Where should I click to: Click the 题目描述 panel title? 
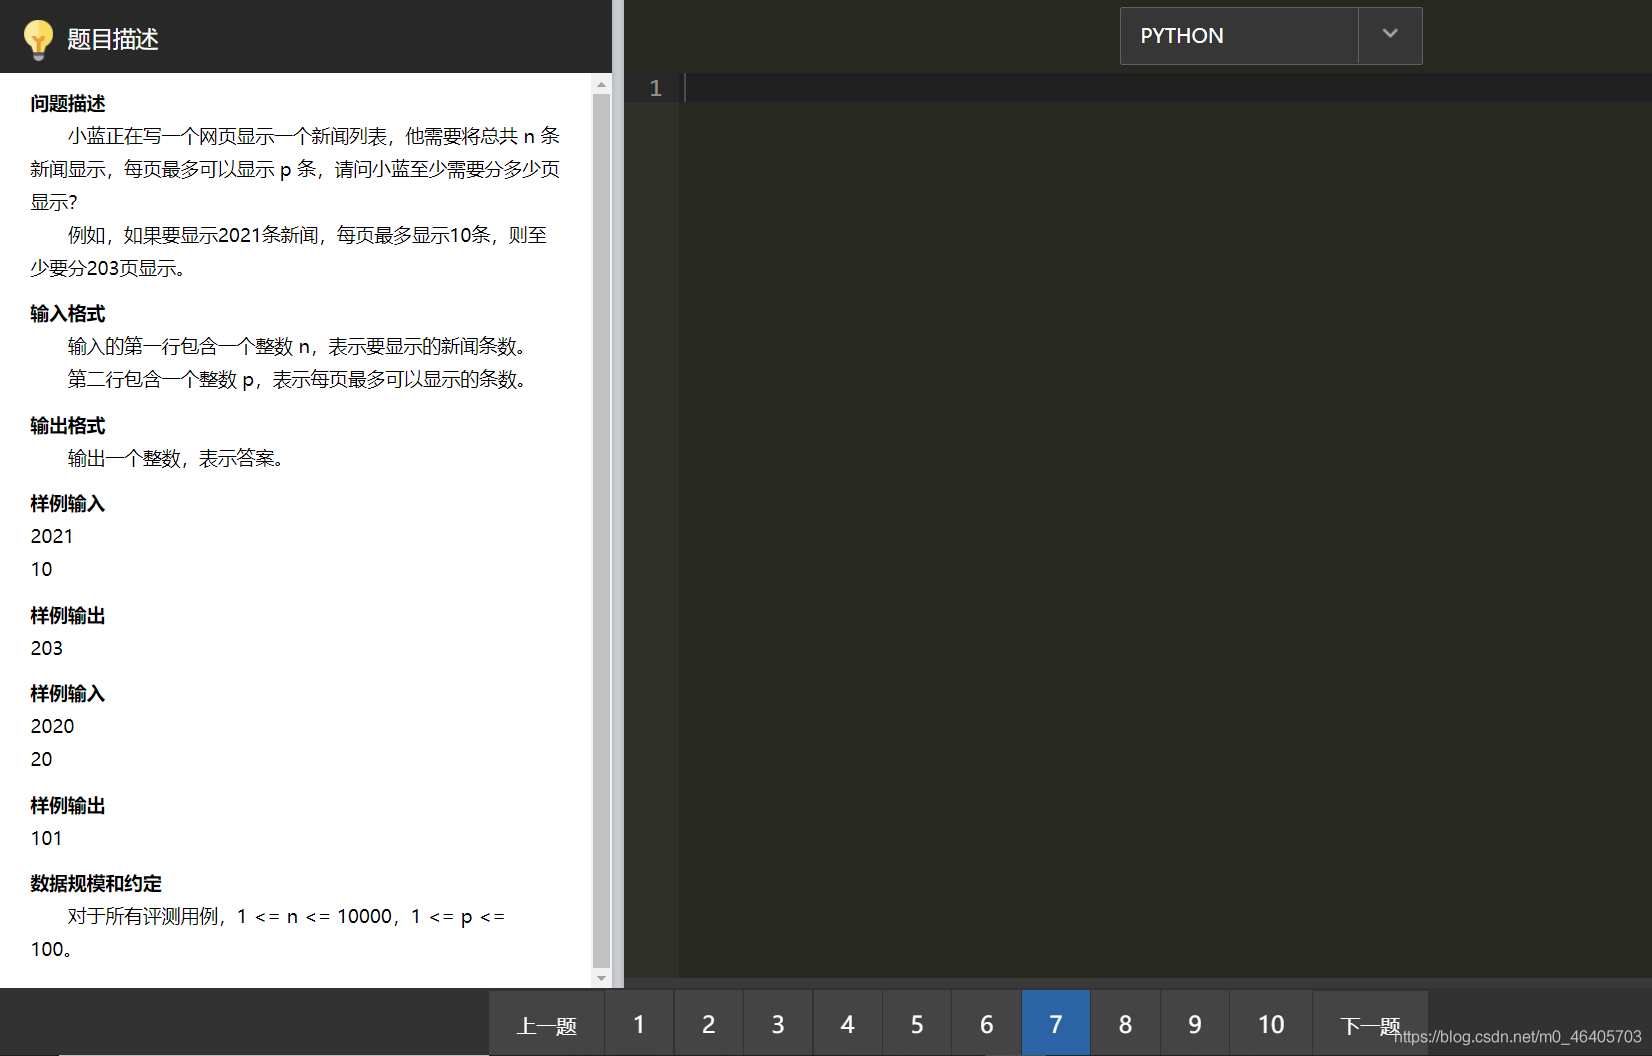pos(113,39)
